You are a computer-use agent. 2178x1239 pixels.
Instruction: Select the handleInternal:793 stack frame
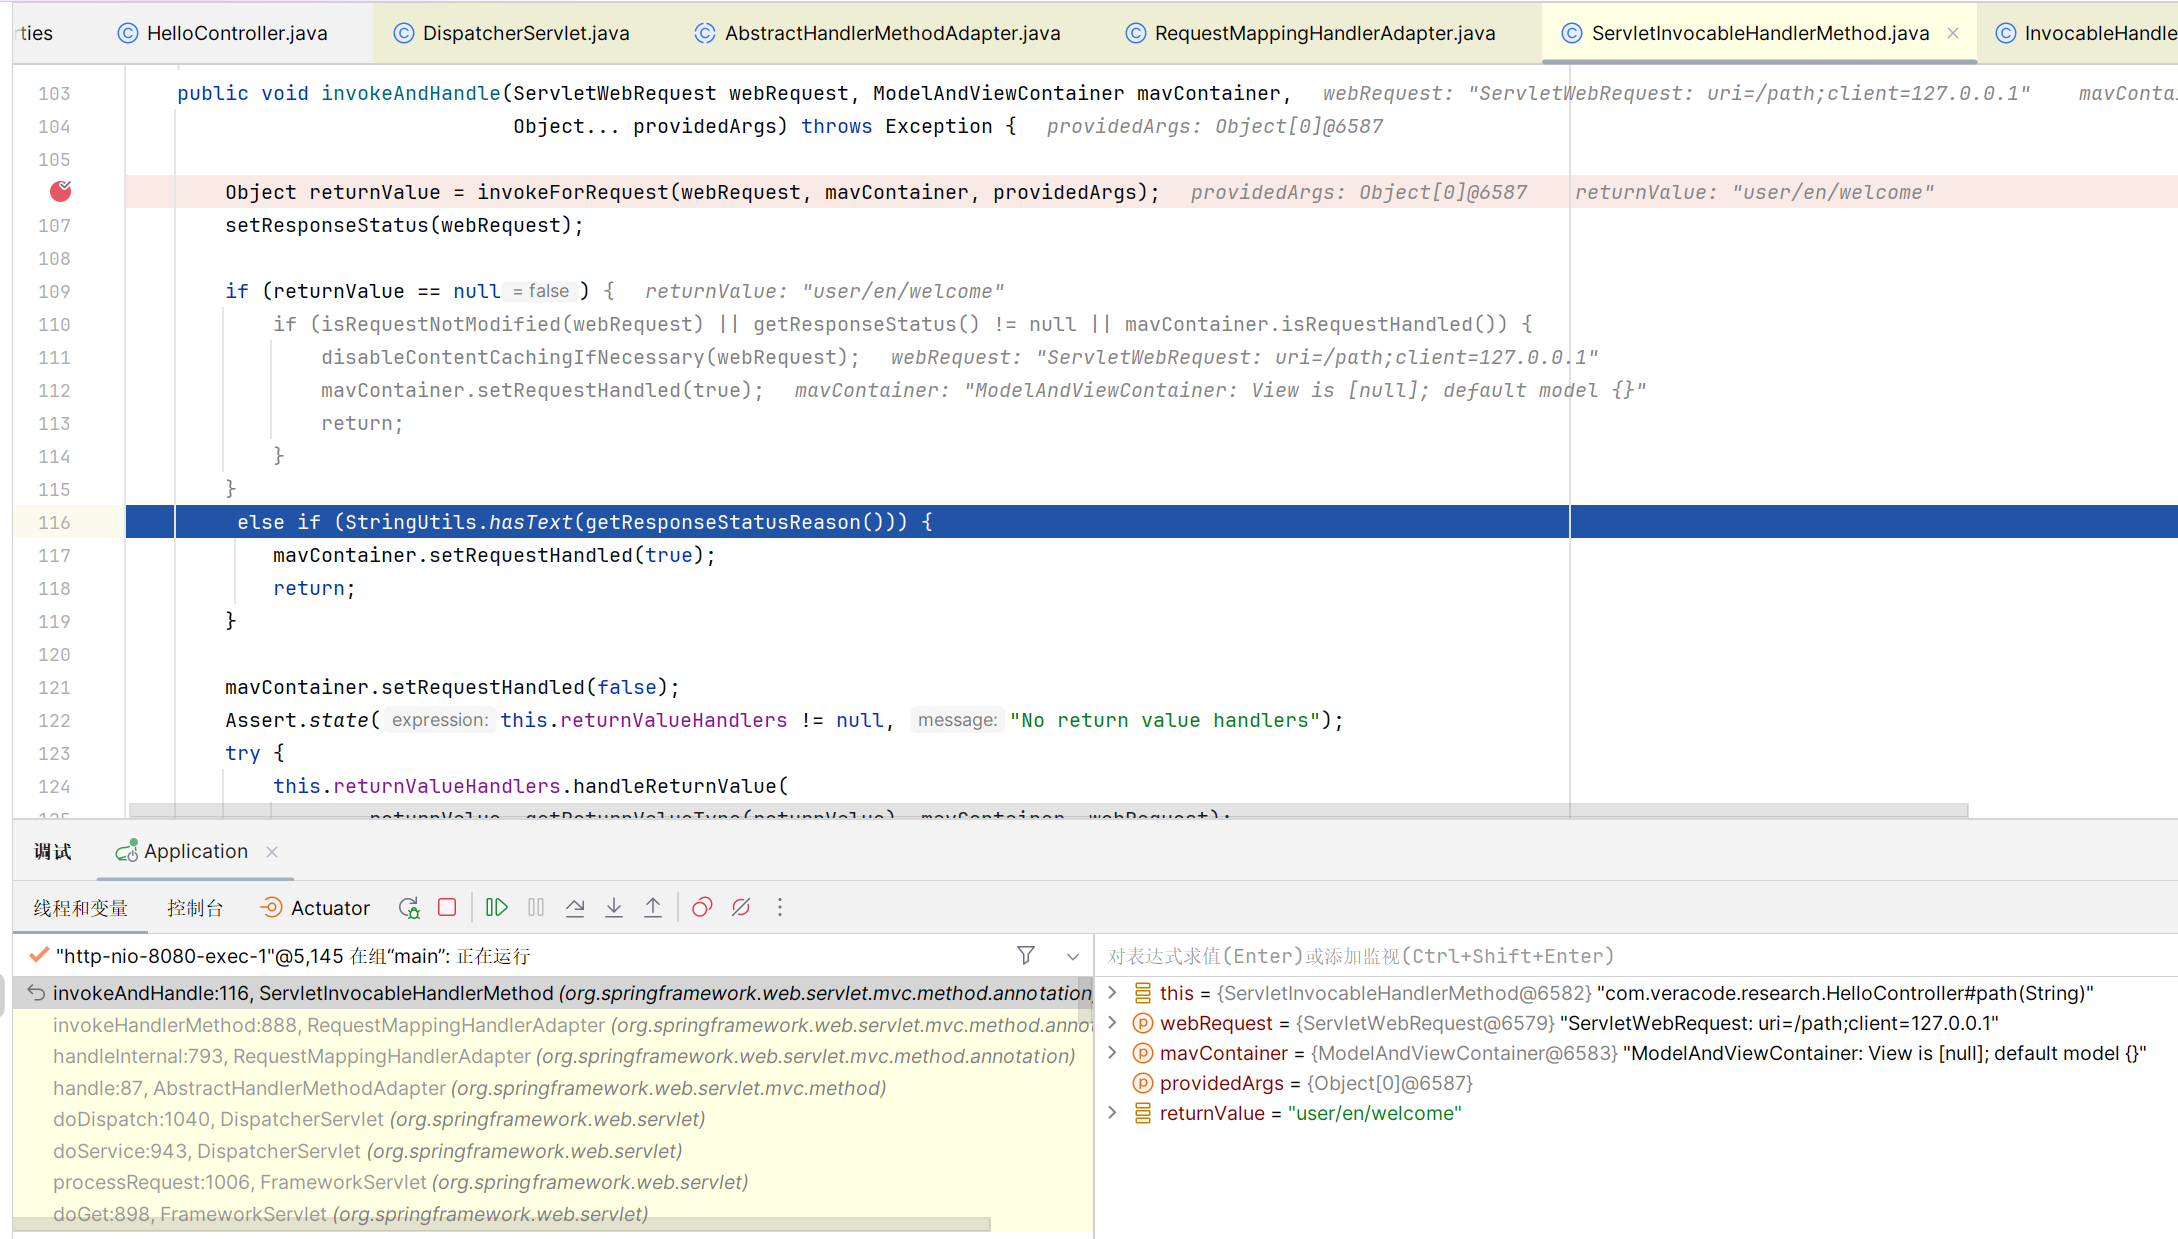pyautogui.click(x=553, y=1056)
